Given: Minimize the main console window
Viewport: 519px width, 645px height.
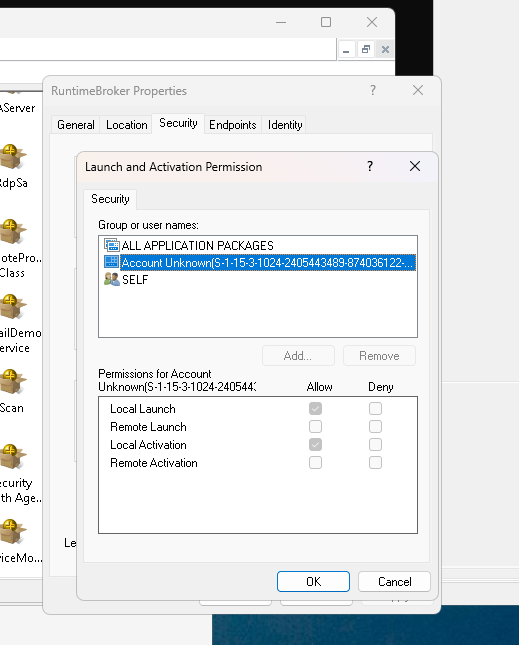Looking at the screenshot, I should pyautogui.click(x=281, y=22).
